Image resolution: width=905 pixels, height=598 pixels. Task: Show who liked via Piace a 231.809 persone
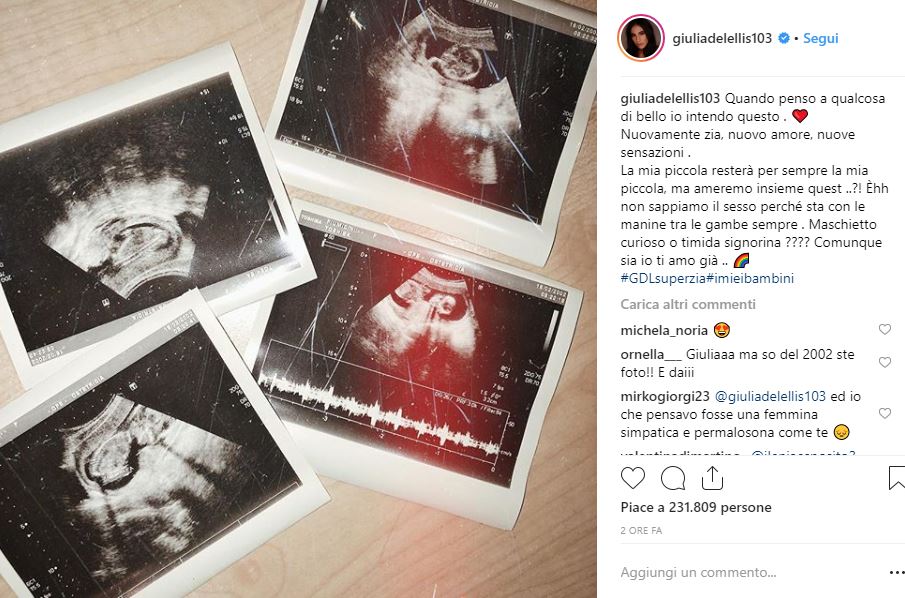(696, 507)
